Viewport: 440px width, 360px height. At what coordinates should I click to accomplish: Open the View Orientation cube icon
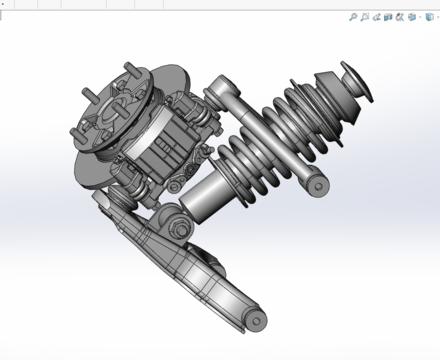[412, 17]
